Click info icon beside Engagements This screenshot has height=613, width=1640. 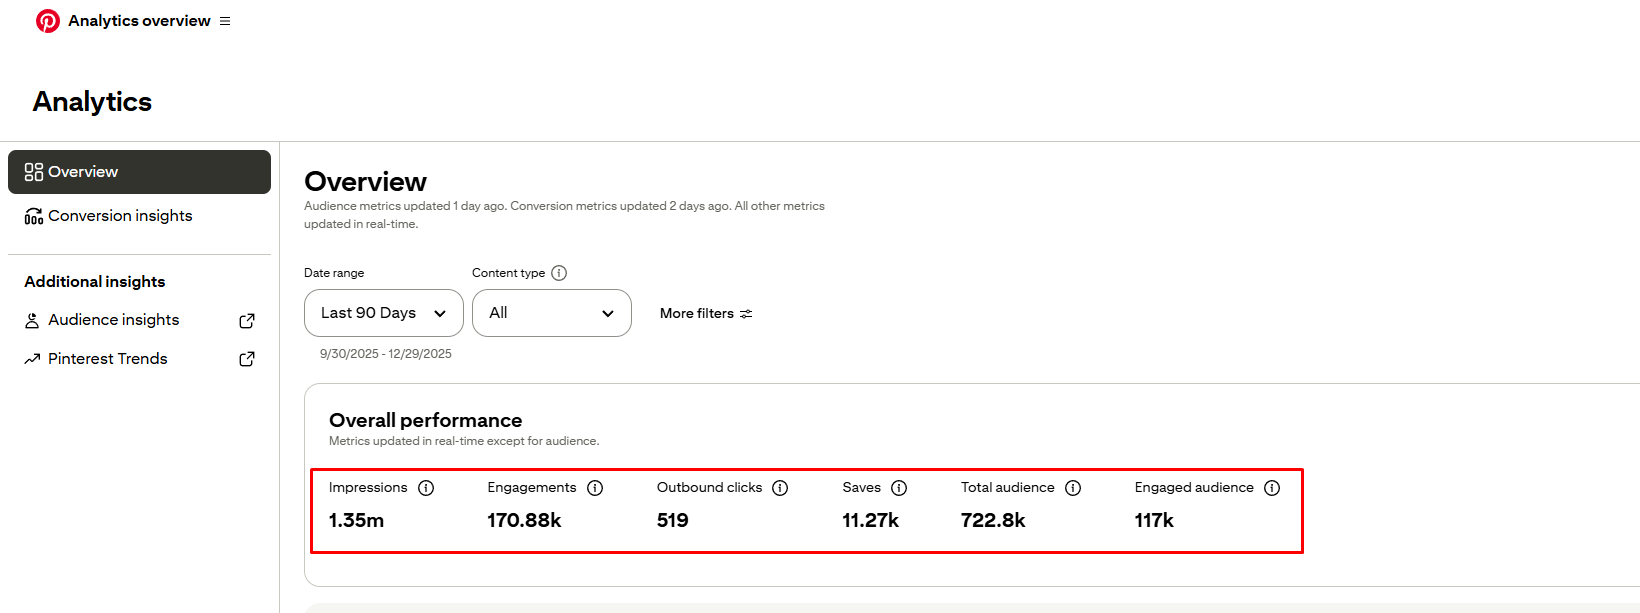point(595,488)
